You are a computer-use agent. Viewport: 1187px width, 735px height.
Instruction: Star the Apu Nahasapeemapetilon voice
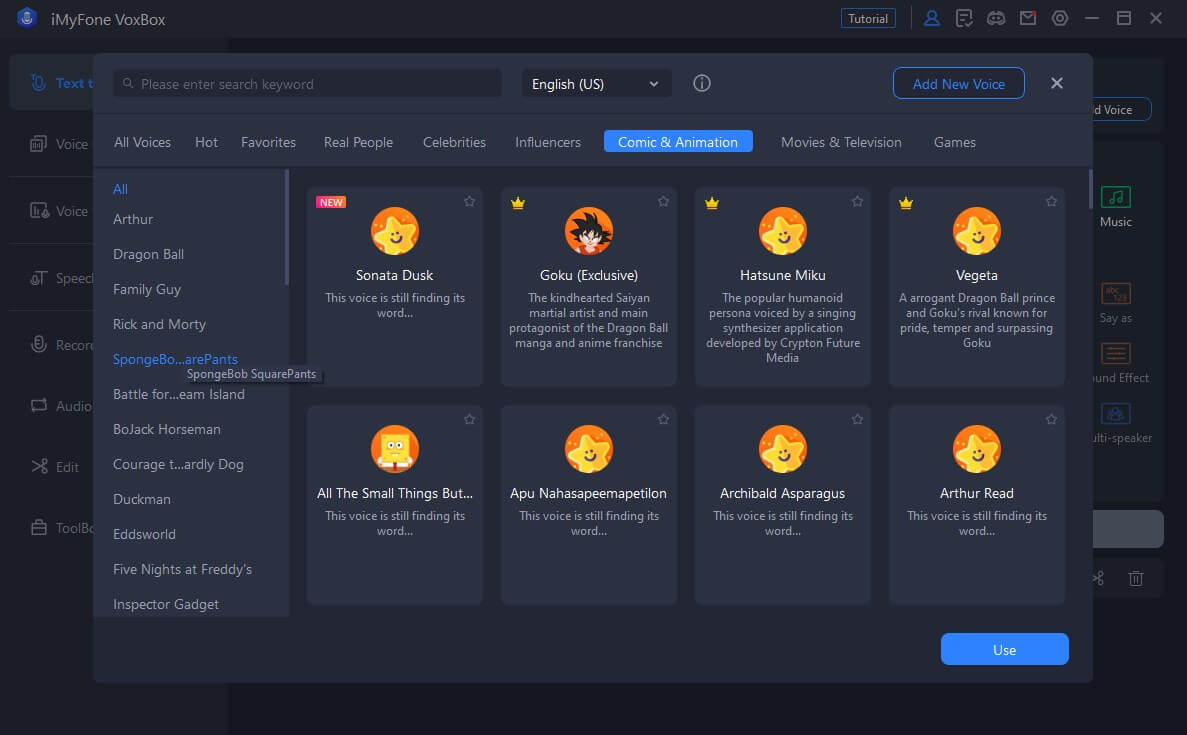[663, 419]
